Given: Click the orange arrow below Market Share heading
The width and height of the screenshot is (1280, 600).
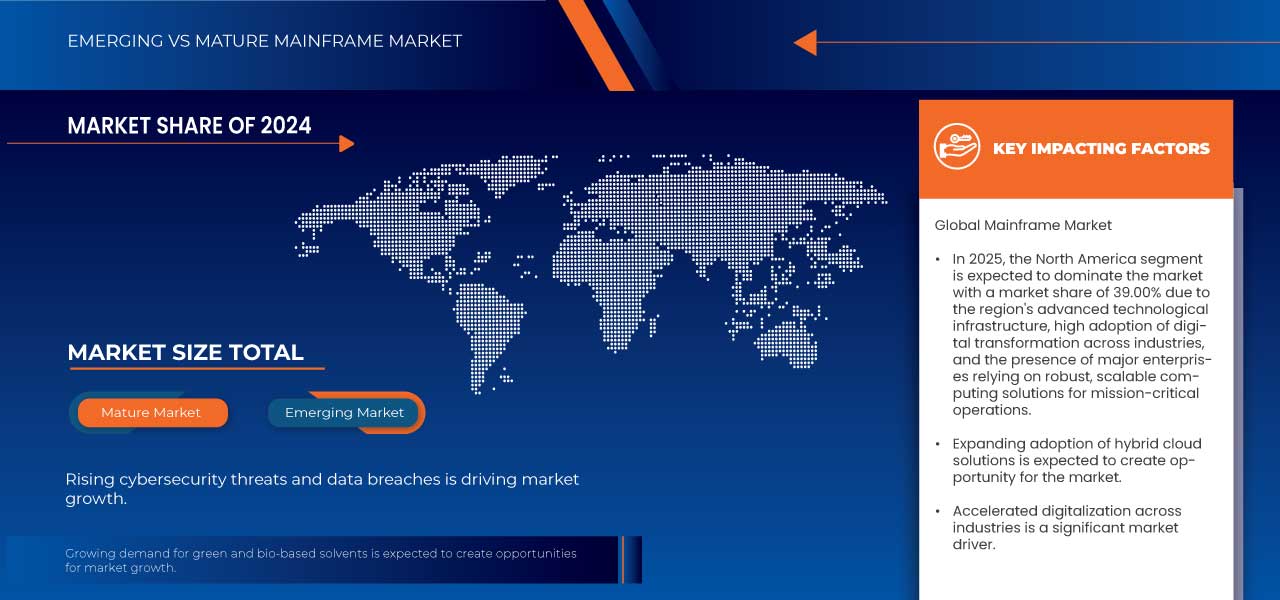Looking at the screenshot, I should [x=346, y=144].
